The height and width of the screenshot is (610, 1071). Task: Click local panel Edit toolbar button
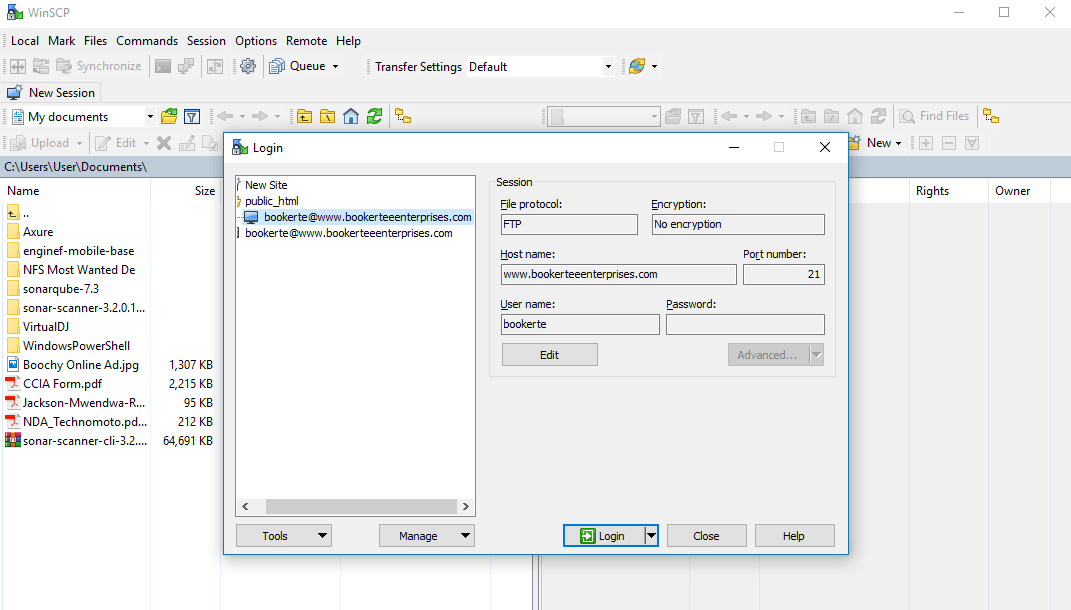coord(117,143)
